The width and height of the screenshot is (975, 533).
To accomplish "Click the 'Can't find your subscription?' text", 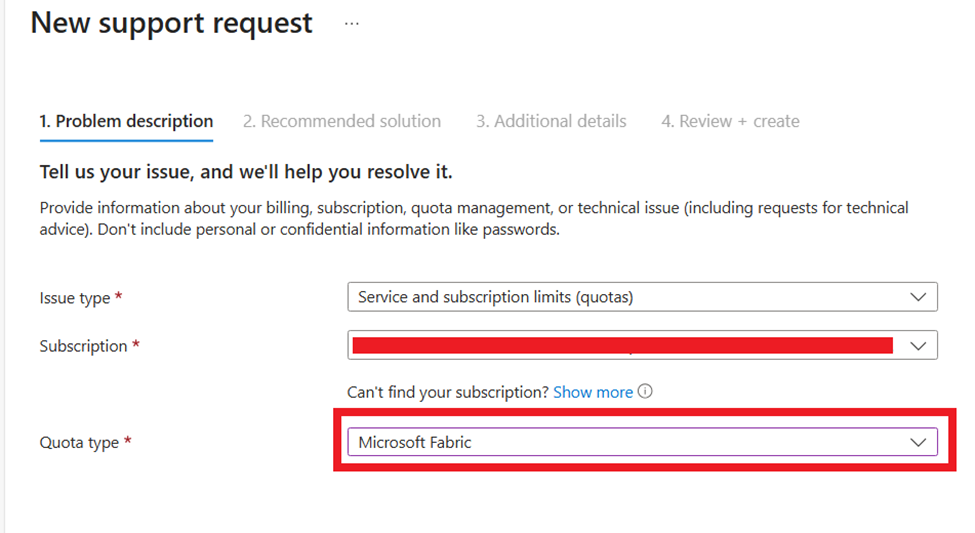I will [448, 392].
